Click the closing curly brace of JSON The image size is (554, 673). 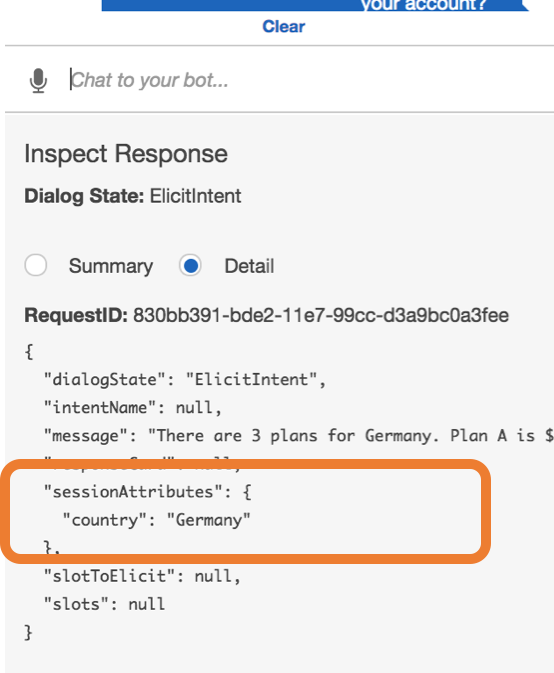click(x=29, y=632)
